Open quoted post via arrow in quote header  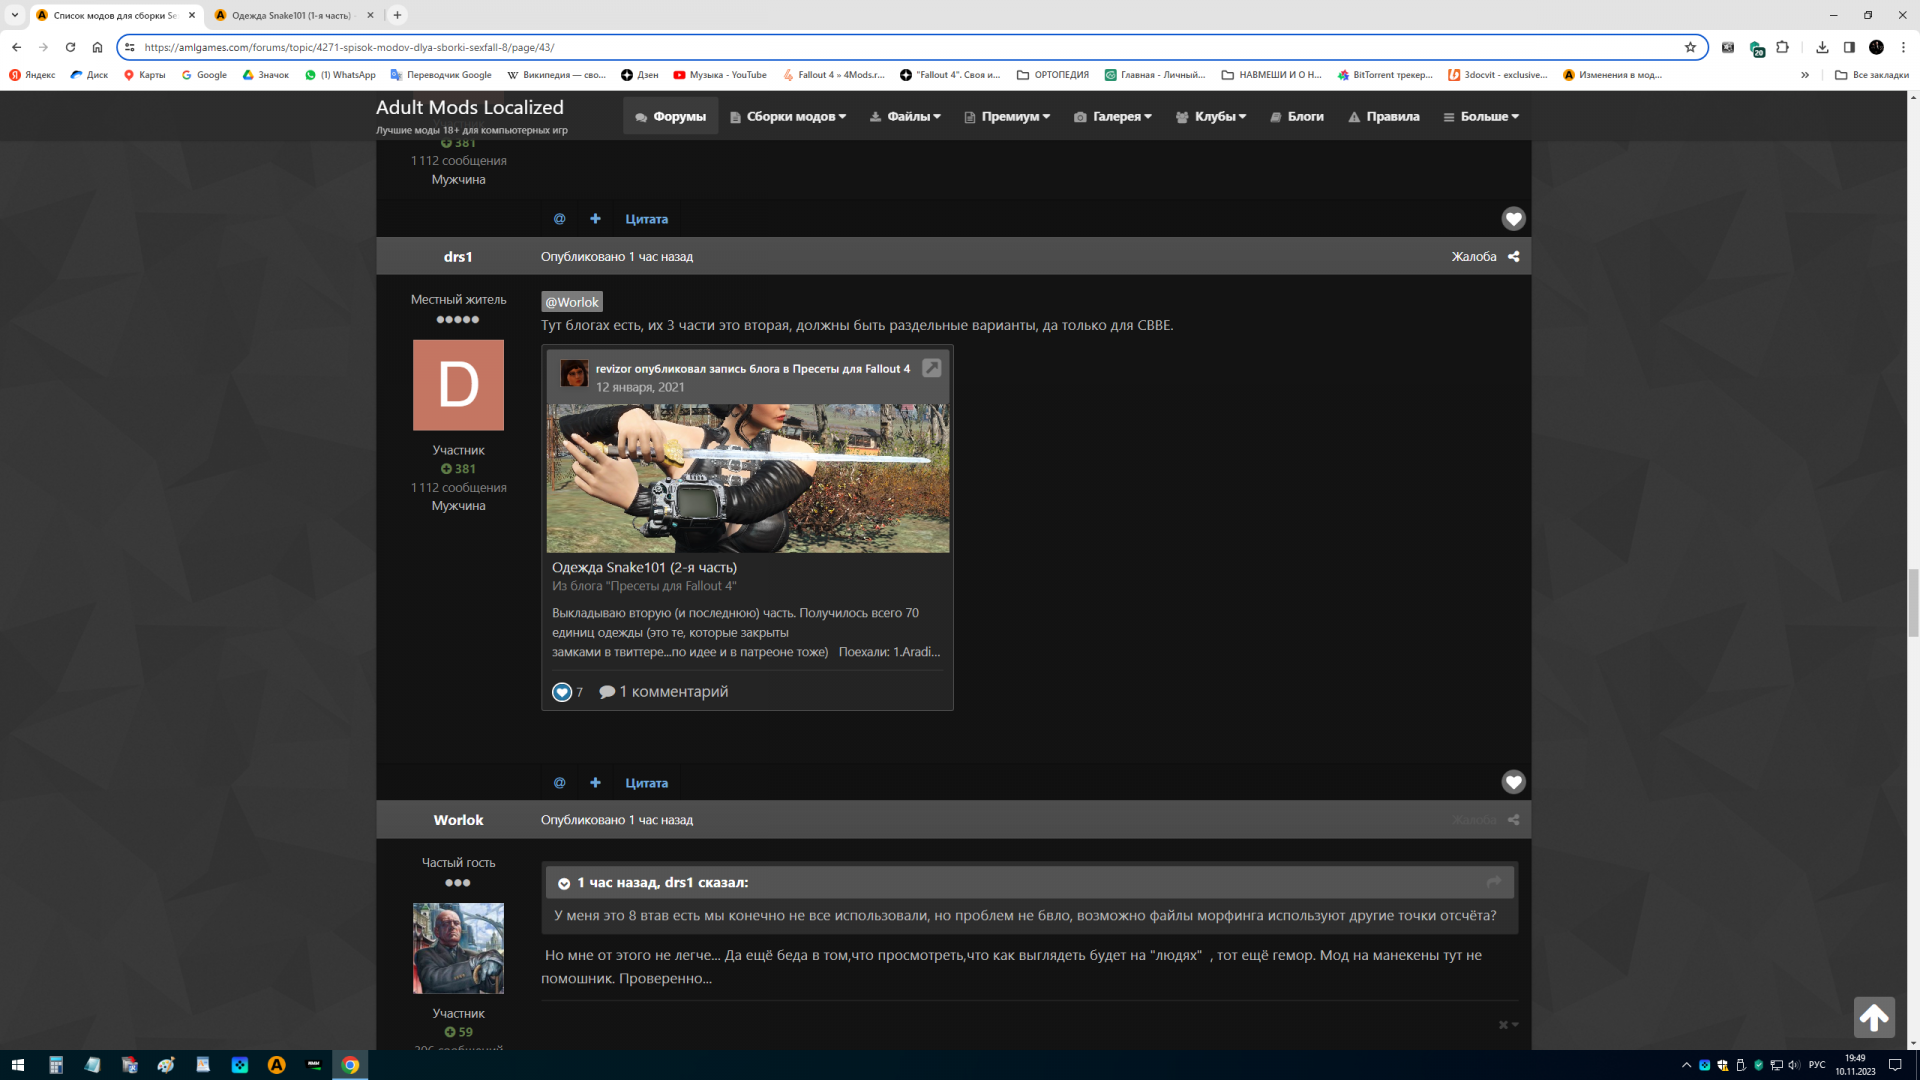[x=1494, y=882]
